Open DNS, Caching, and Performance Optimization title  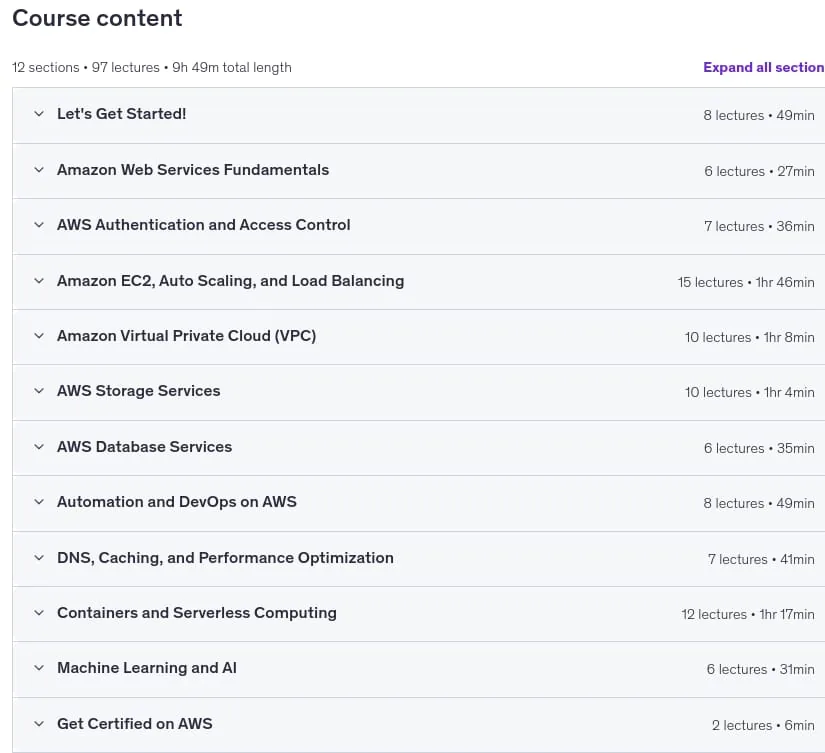click(x=225, y=558)
